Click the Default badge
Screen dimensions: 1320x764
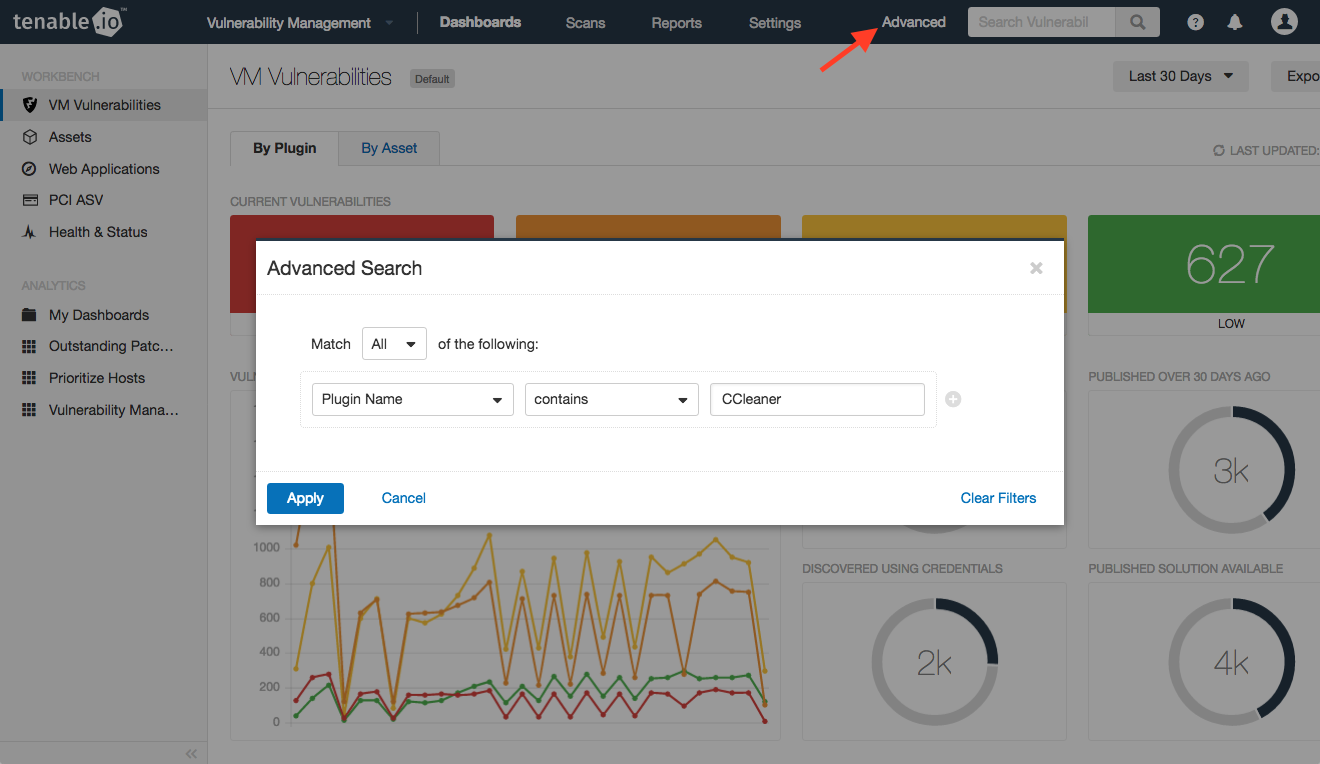432,79
